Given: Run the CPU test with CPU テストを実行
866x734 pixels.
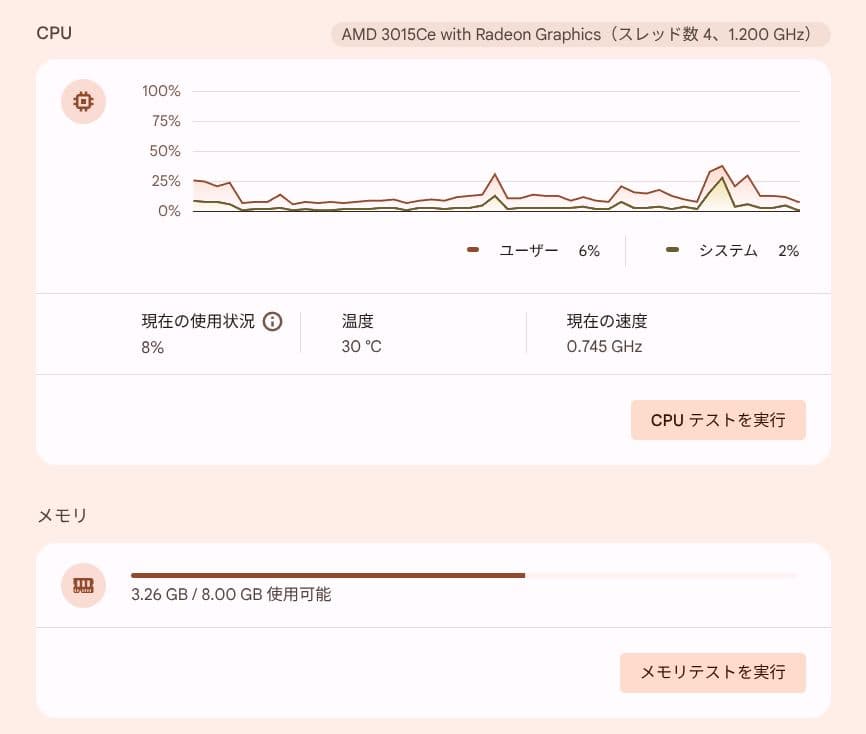Looking at the screenshot, I should click(x=717, y=420).
